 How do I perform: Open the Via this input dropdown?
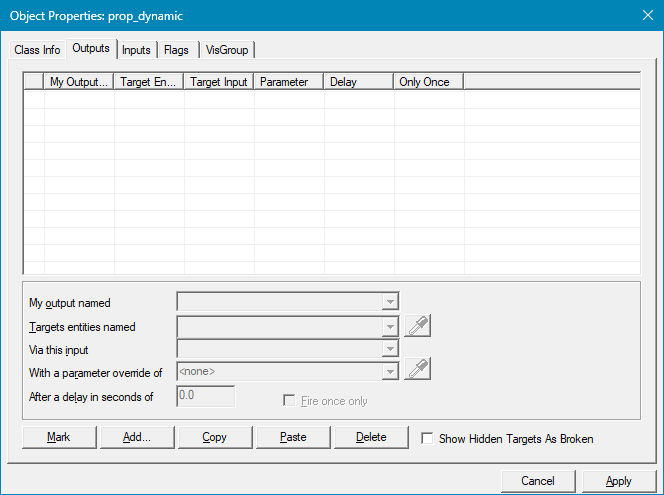(x=389, y=348)
